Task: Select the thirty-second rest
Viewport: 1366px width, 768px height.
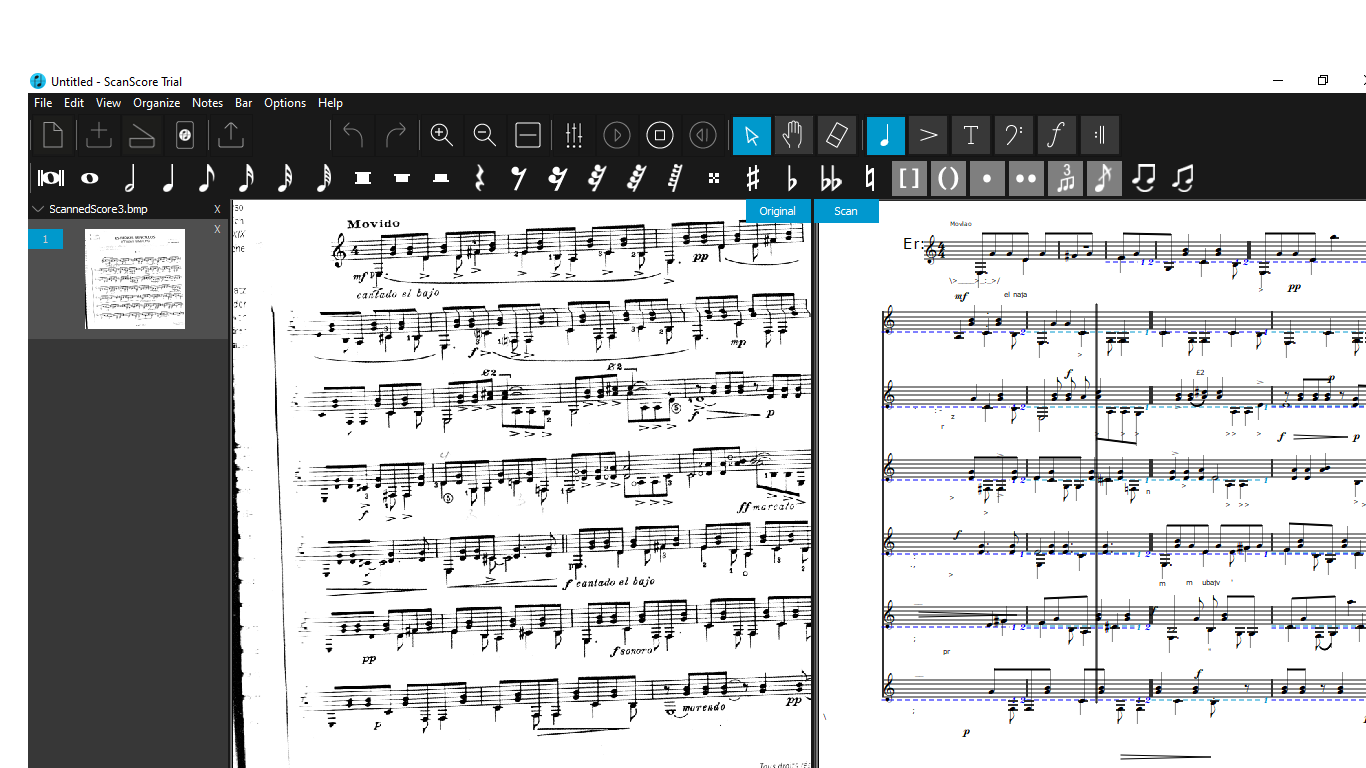Action: (x=597, y=178)
